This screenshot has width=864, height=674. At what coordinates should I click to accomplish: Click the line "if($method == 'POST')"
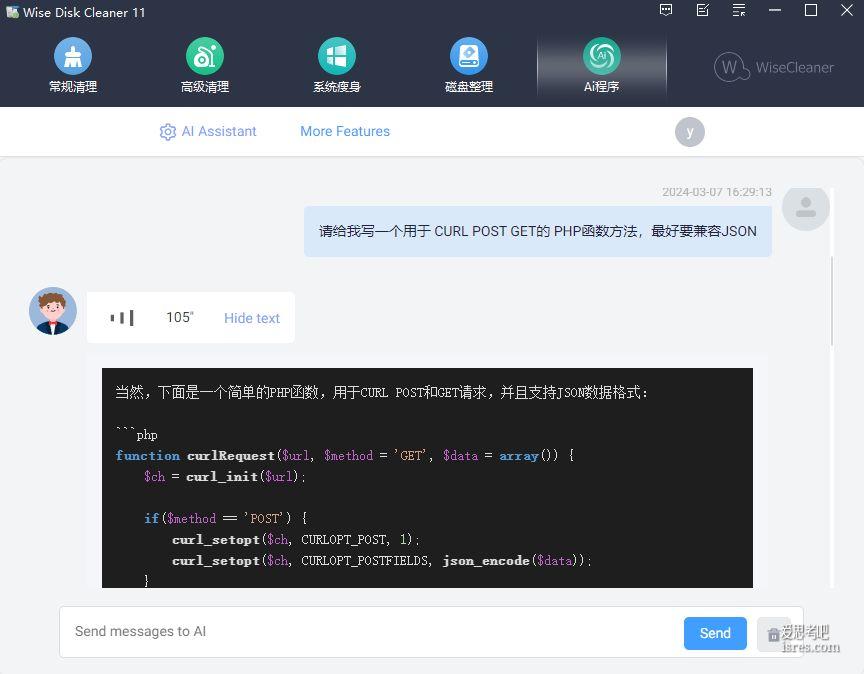point(226,519)
